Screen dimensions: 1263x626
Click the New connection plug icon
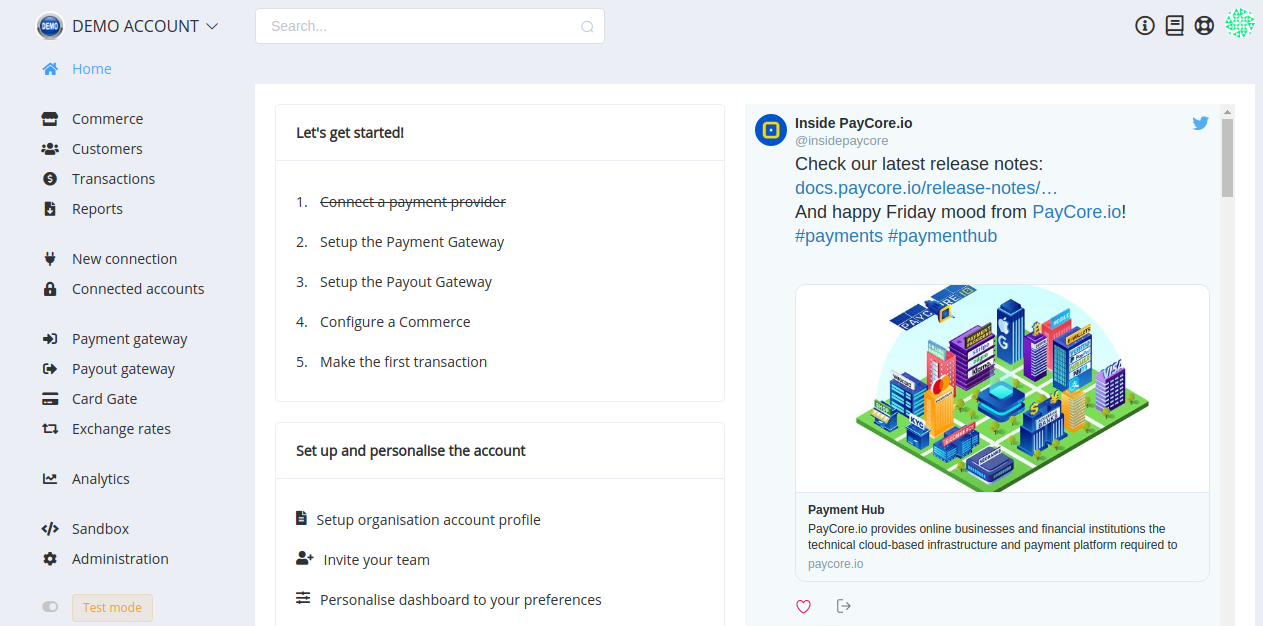(x=50, y=259)
